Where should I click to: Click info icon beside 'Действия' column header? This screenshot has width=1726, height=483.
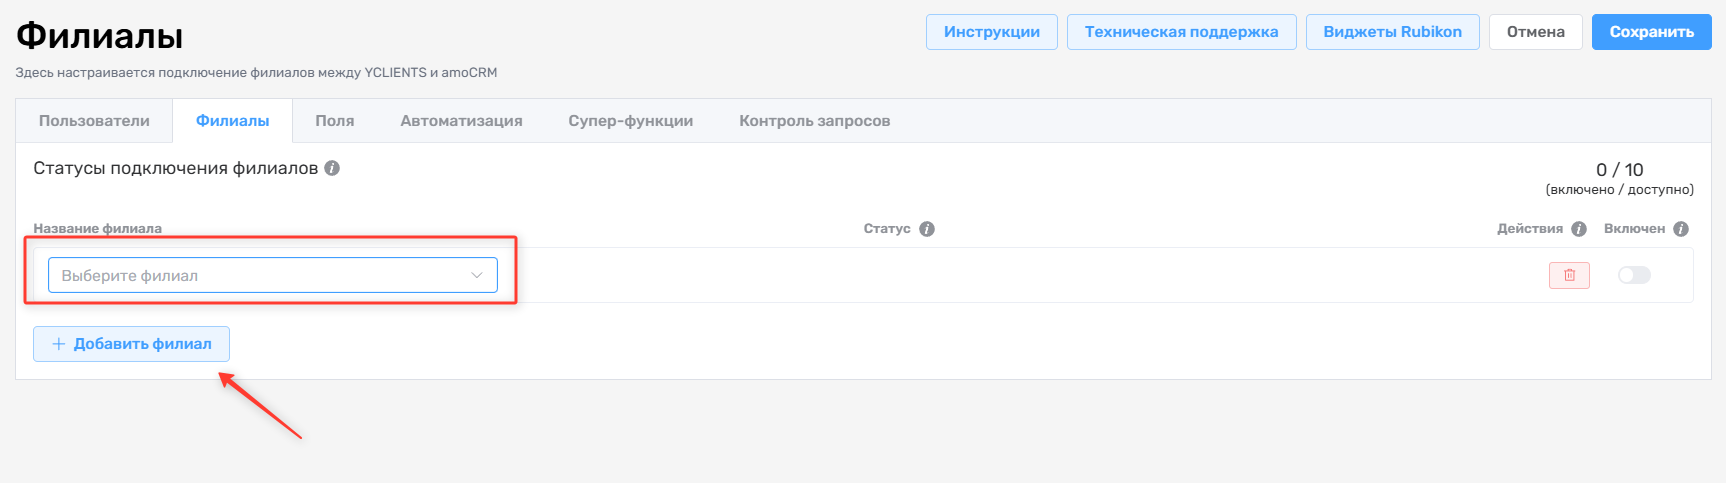pyautogui.click(x=1579, y=229)
